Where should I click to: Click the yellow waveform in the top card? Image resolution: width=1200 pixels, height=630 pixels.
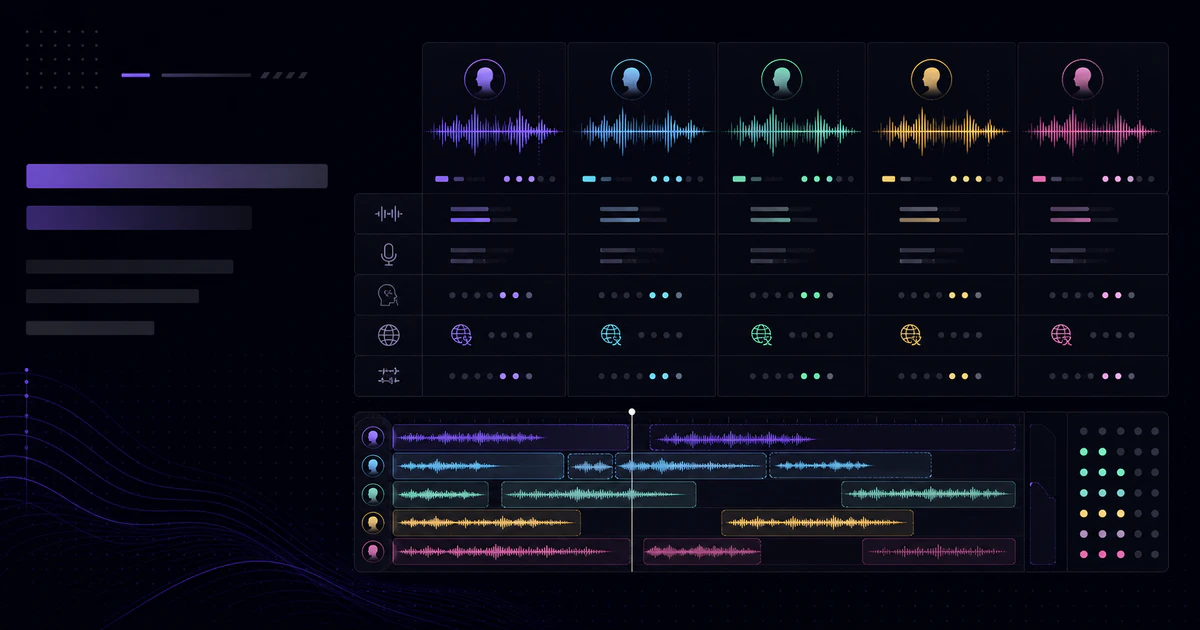click(x=942, y=131)
